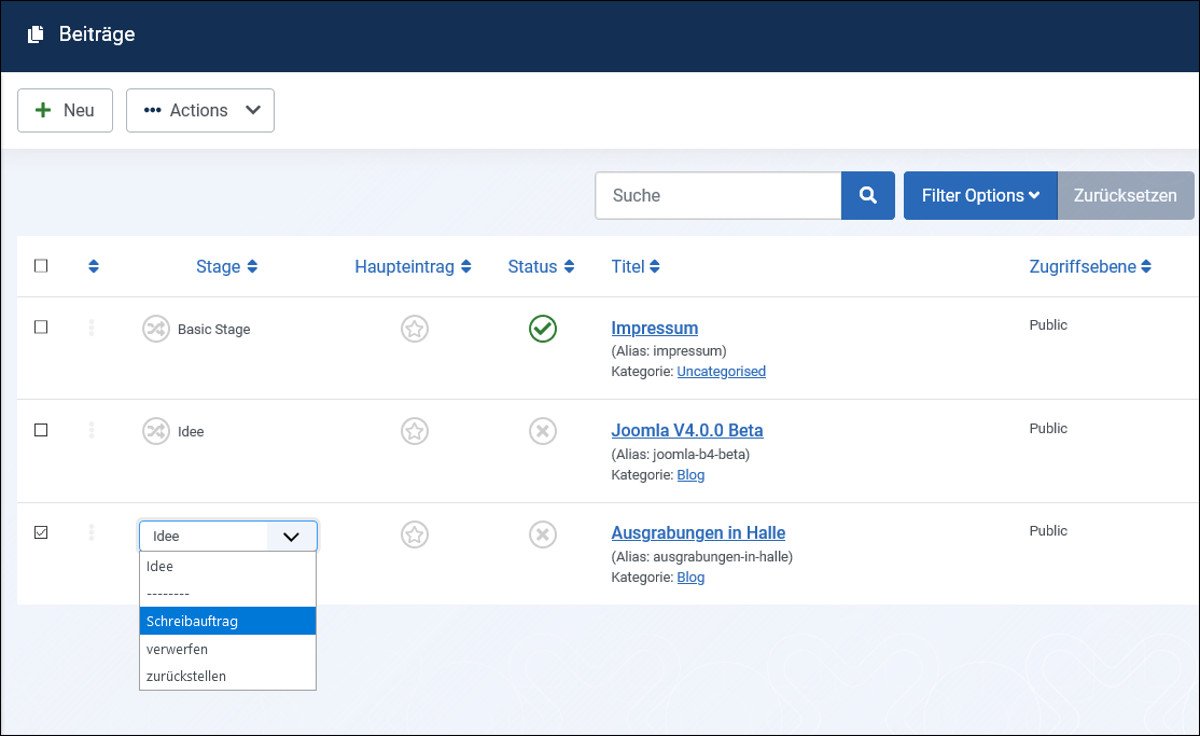
Task: Uncheck the Ausgrabungen in Halle row checkbox
Action: (x=41, y=533)
